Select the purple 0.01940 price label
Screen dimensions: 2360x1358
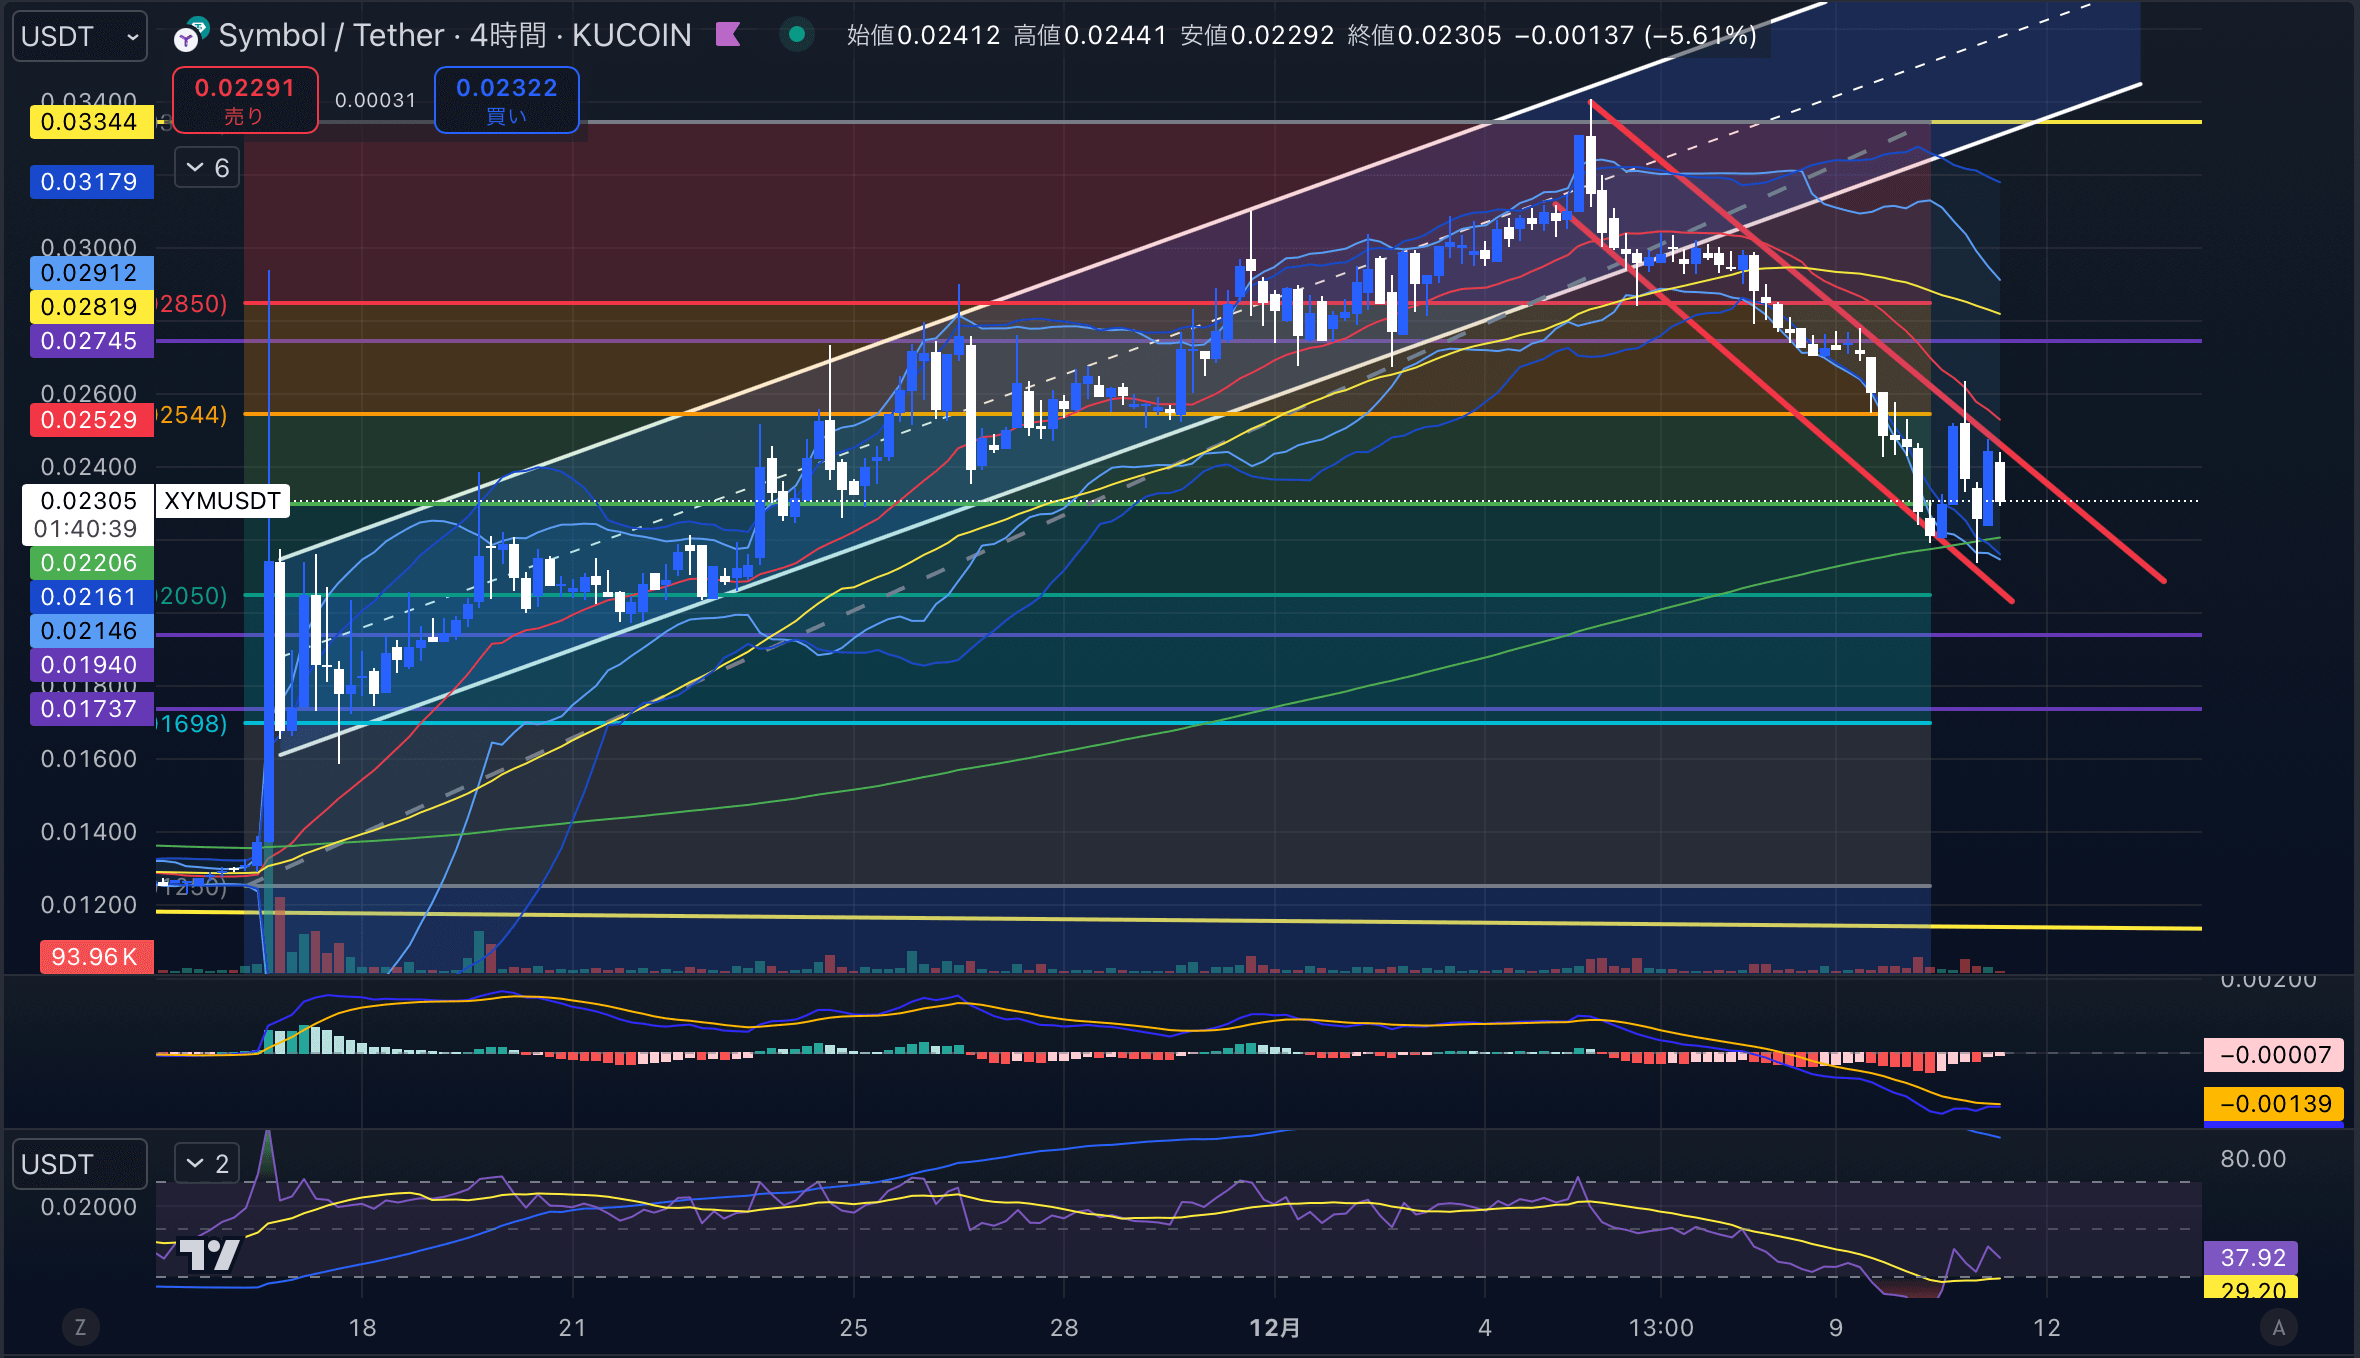point(91,665)
